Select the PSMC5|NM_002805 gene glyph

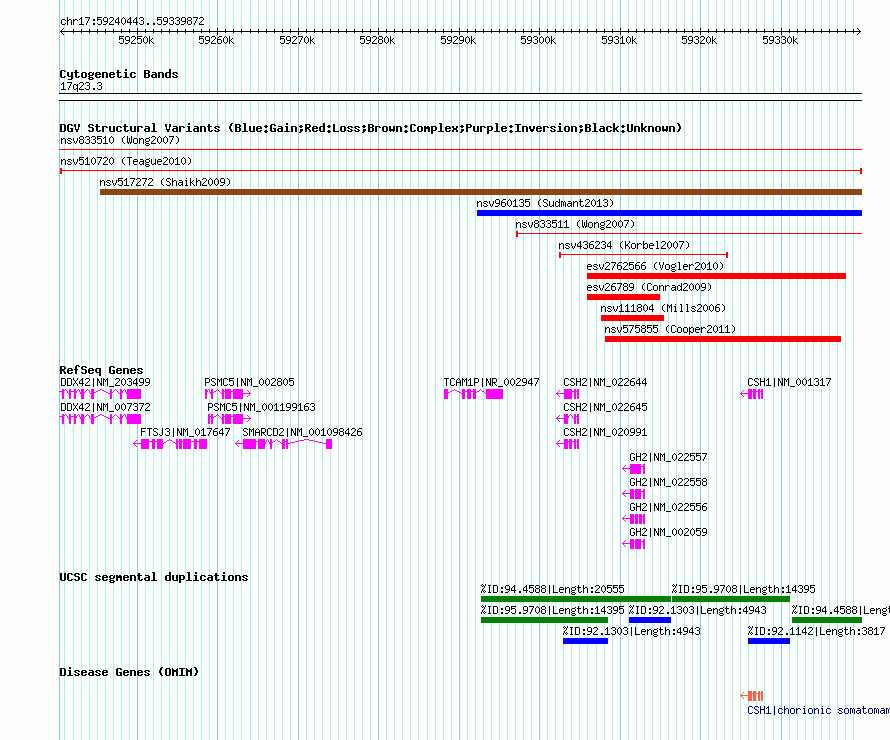228,394
